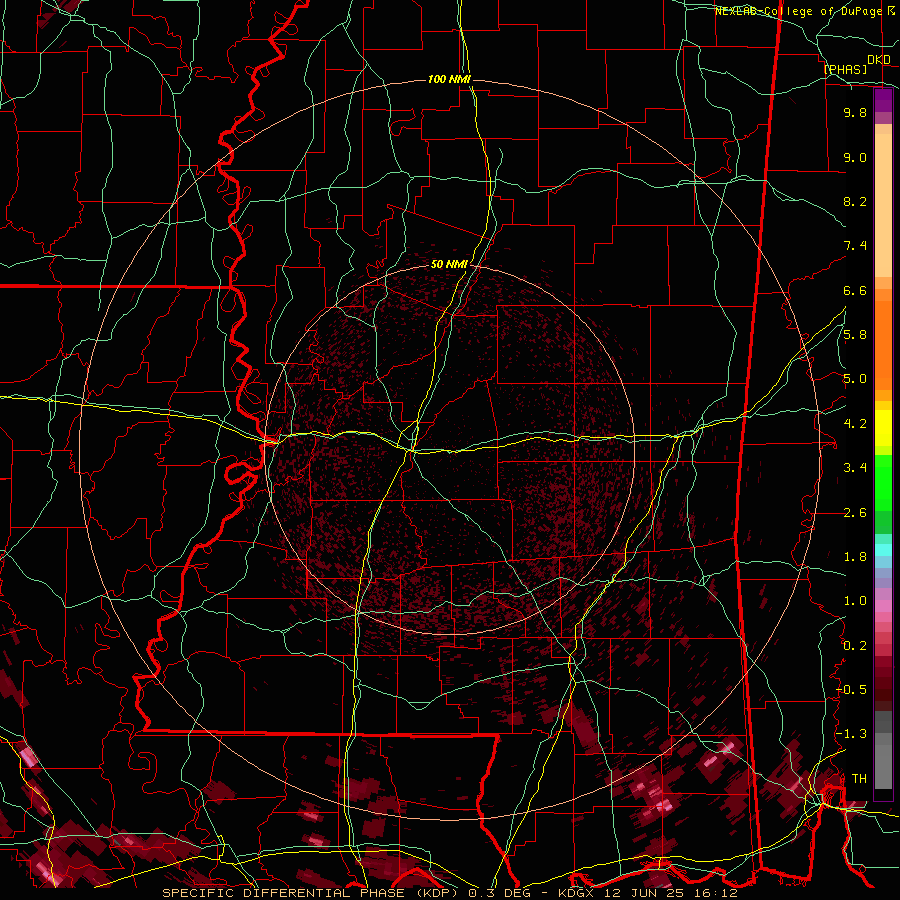The image size is (900, 900).
Task: Click the 16:12 timestamp in caption
Action: (714, 893)
